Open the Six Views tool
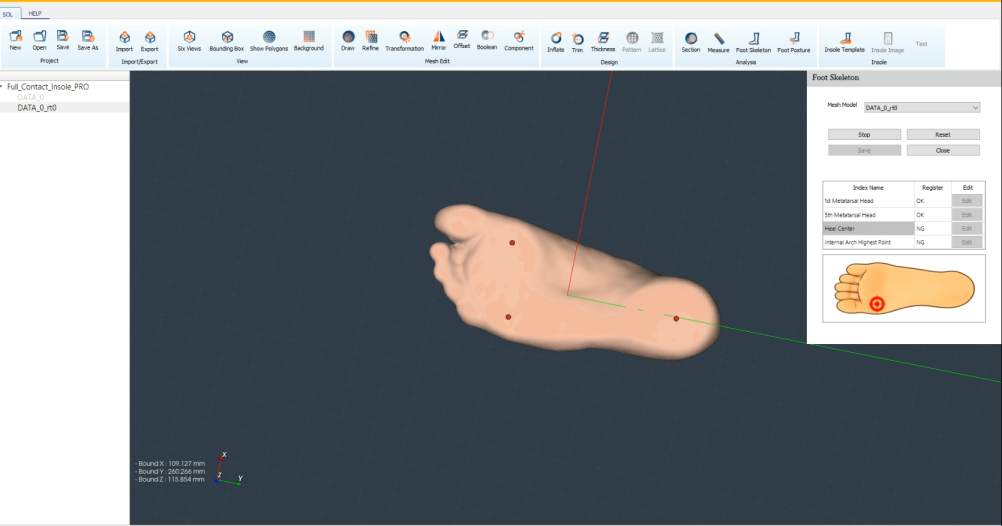Viewport: 1002px width, 526px height. (189, 40)
